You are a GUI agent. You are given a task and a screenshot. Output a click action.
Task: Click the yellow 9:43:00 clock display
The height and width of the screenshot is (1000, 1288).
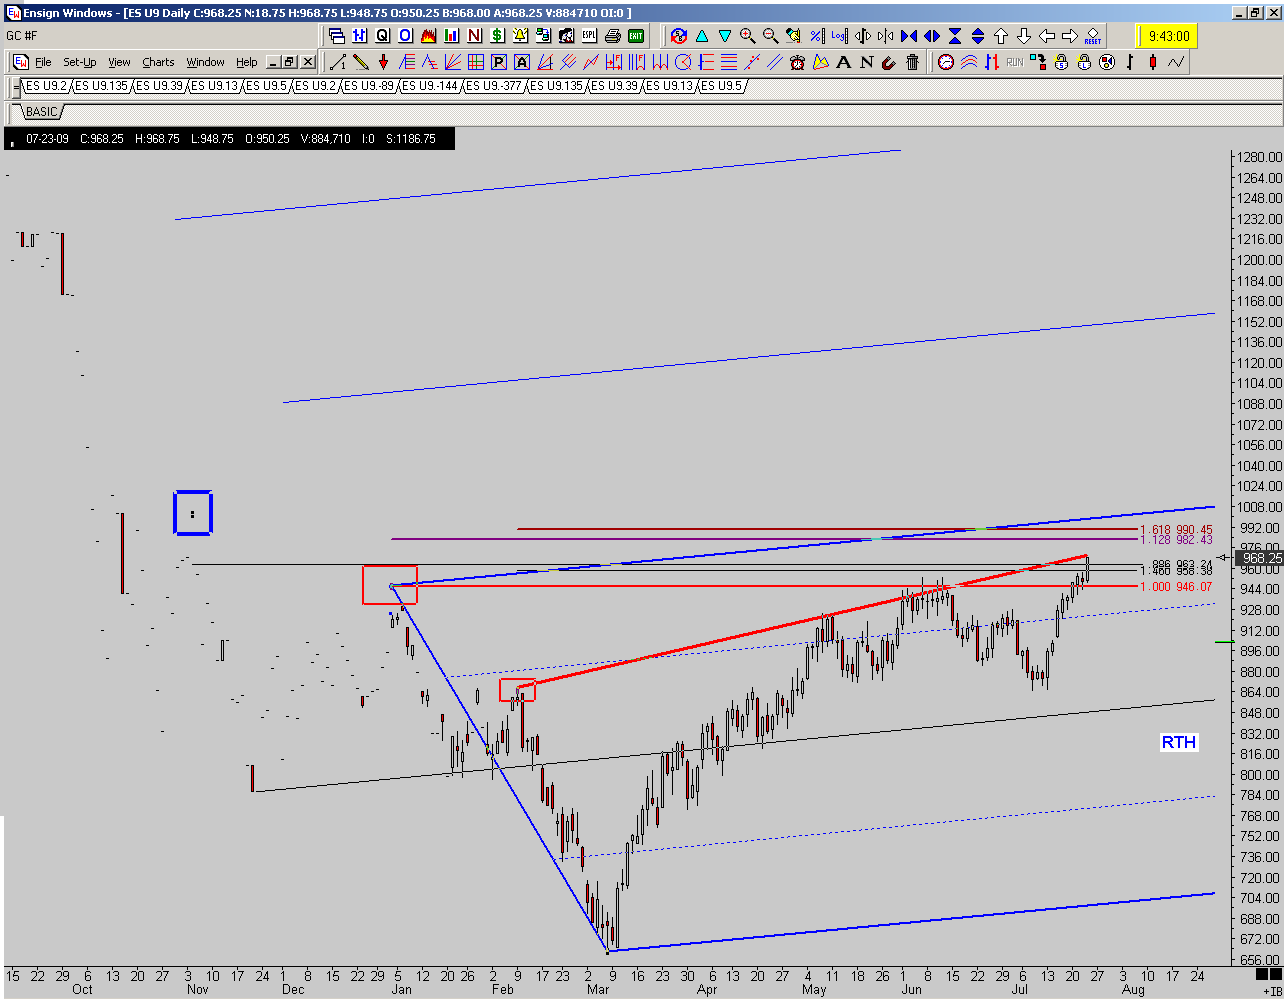(1168, 36)
